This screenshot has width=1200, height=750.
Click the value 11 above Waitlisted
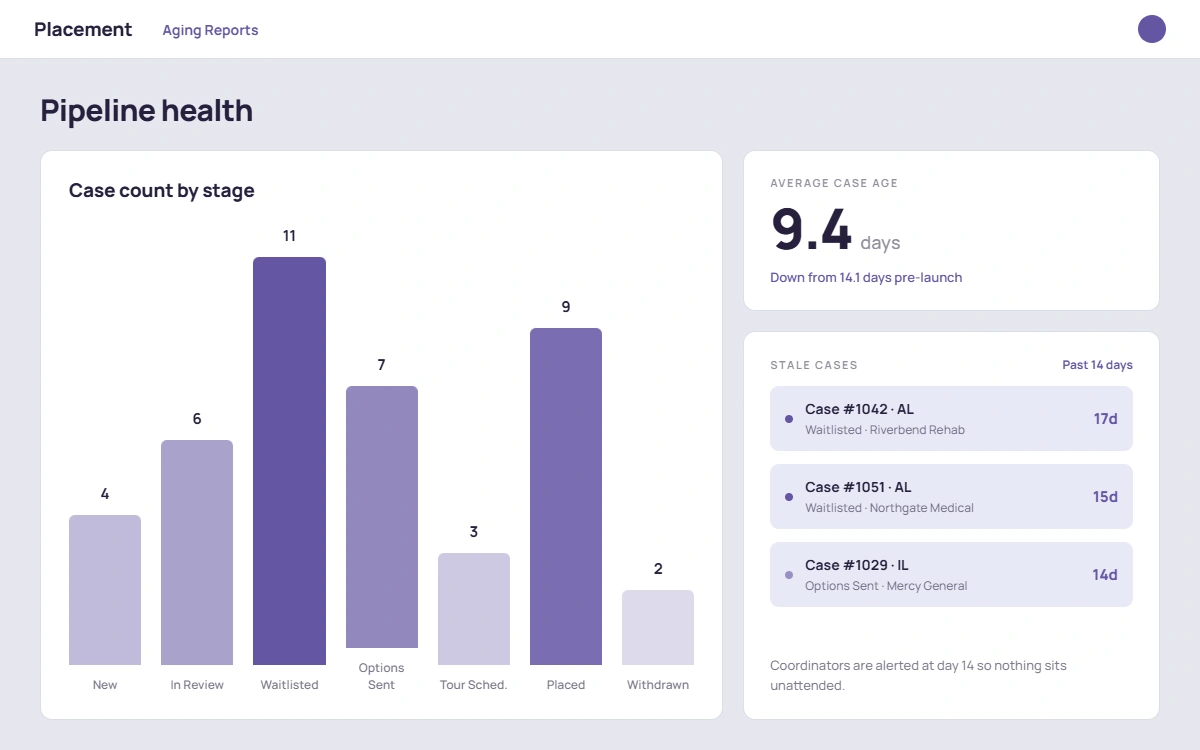click(x=289, y=236)
